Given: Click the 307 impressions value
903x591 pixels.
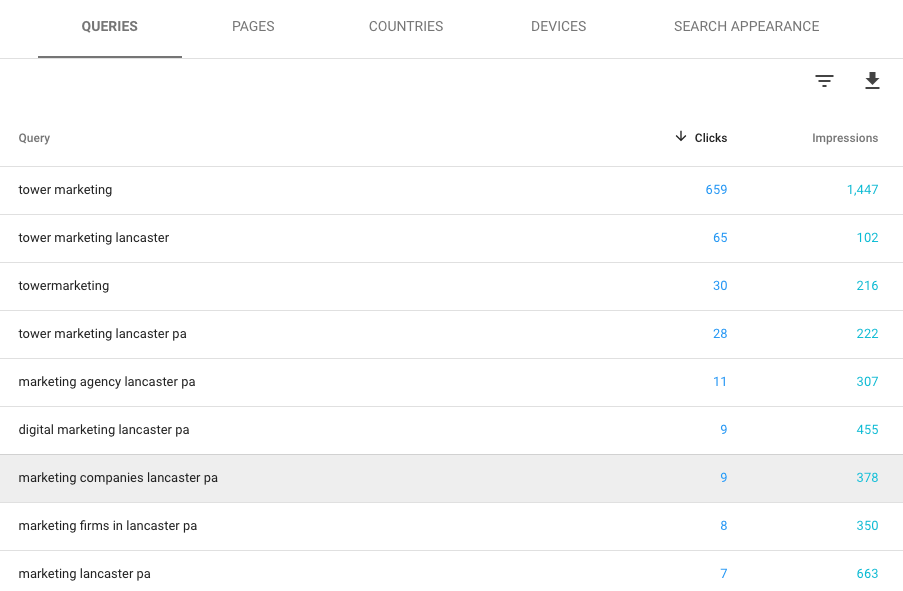Looking at the screenshot, I should (x=867, y=381).
